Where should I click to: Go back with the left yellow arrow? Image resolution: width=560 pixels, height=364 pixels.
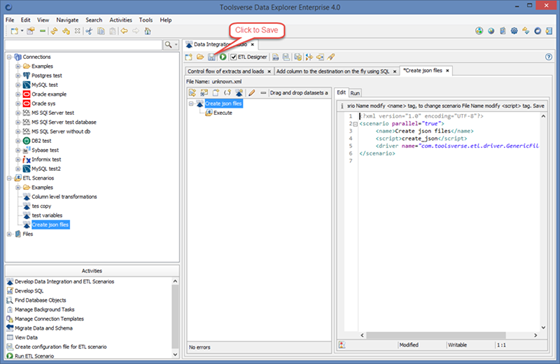coord(124,31)
